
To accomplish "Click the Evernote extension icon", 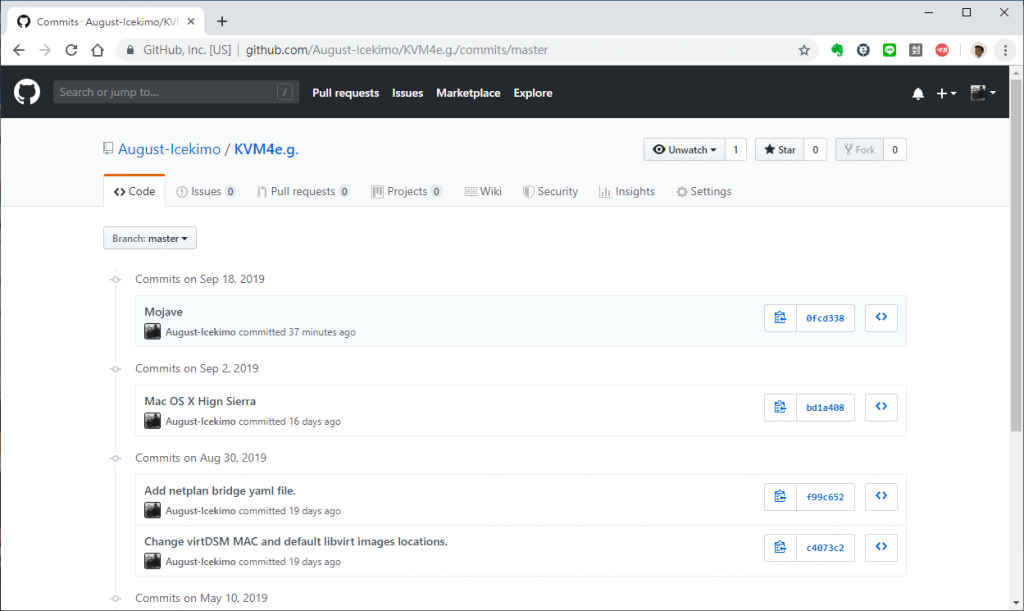I will pyautogui.click(x=837, y=50).
